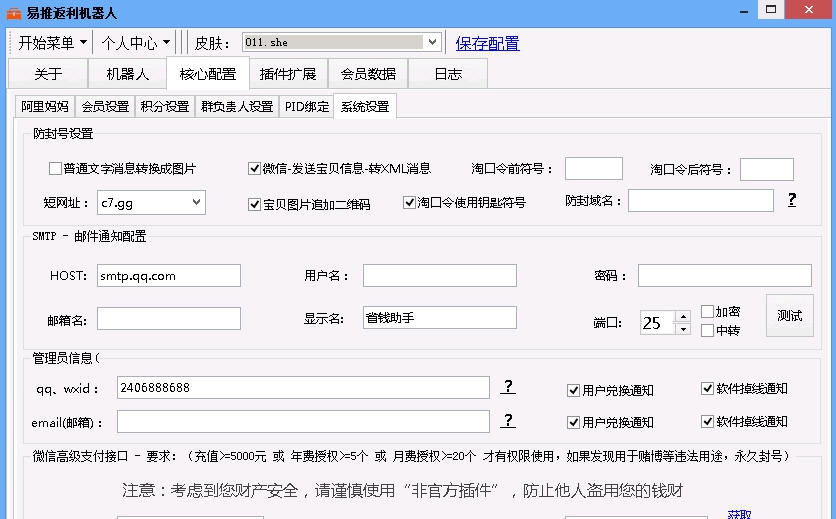Click the 防封域名 input field
Image resolution: width=836 pixels, height=519 pixels.
(x=701, y=201)
